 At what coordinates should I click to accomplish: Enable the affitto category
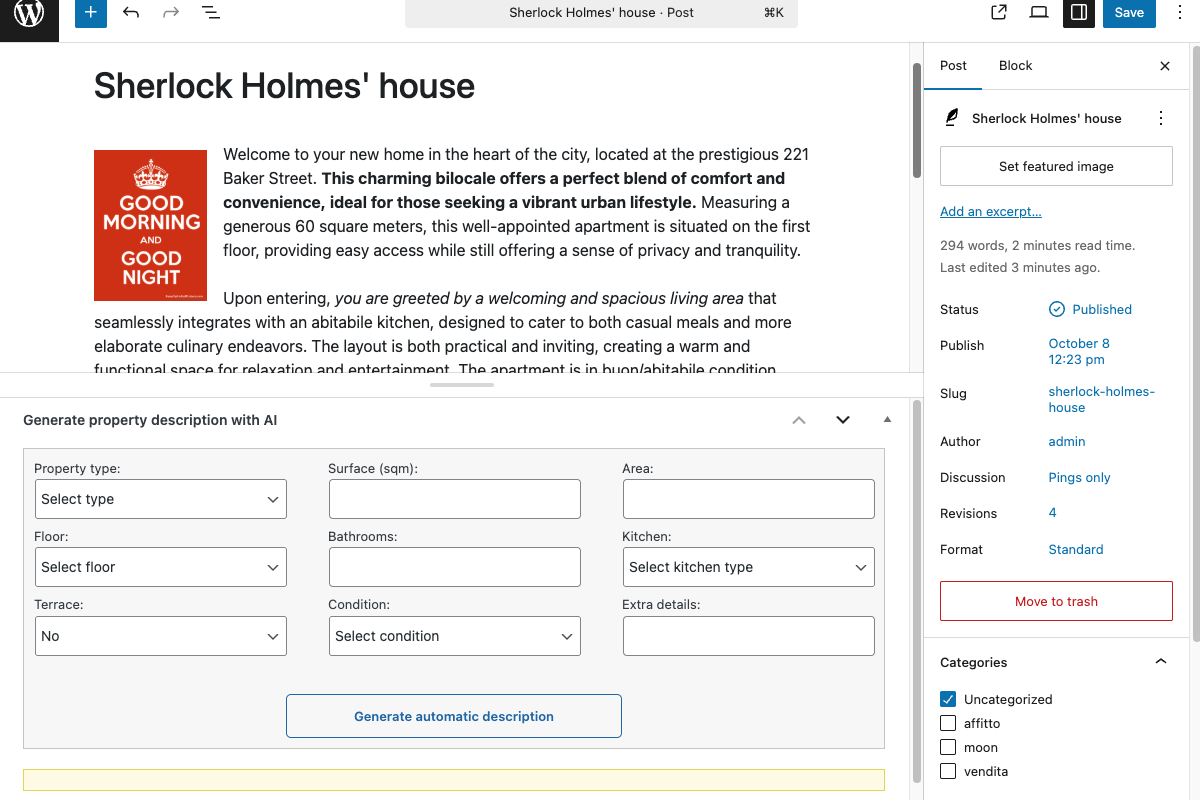(x=947, y=723)
